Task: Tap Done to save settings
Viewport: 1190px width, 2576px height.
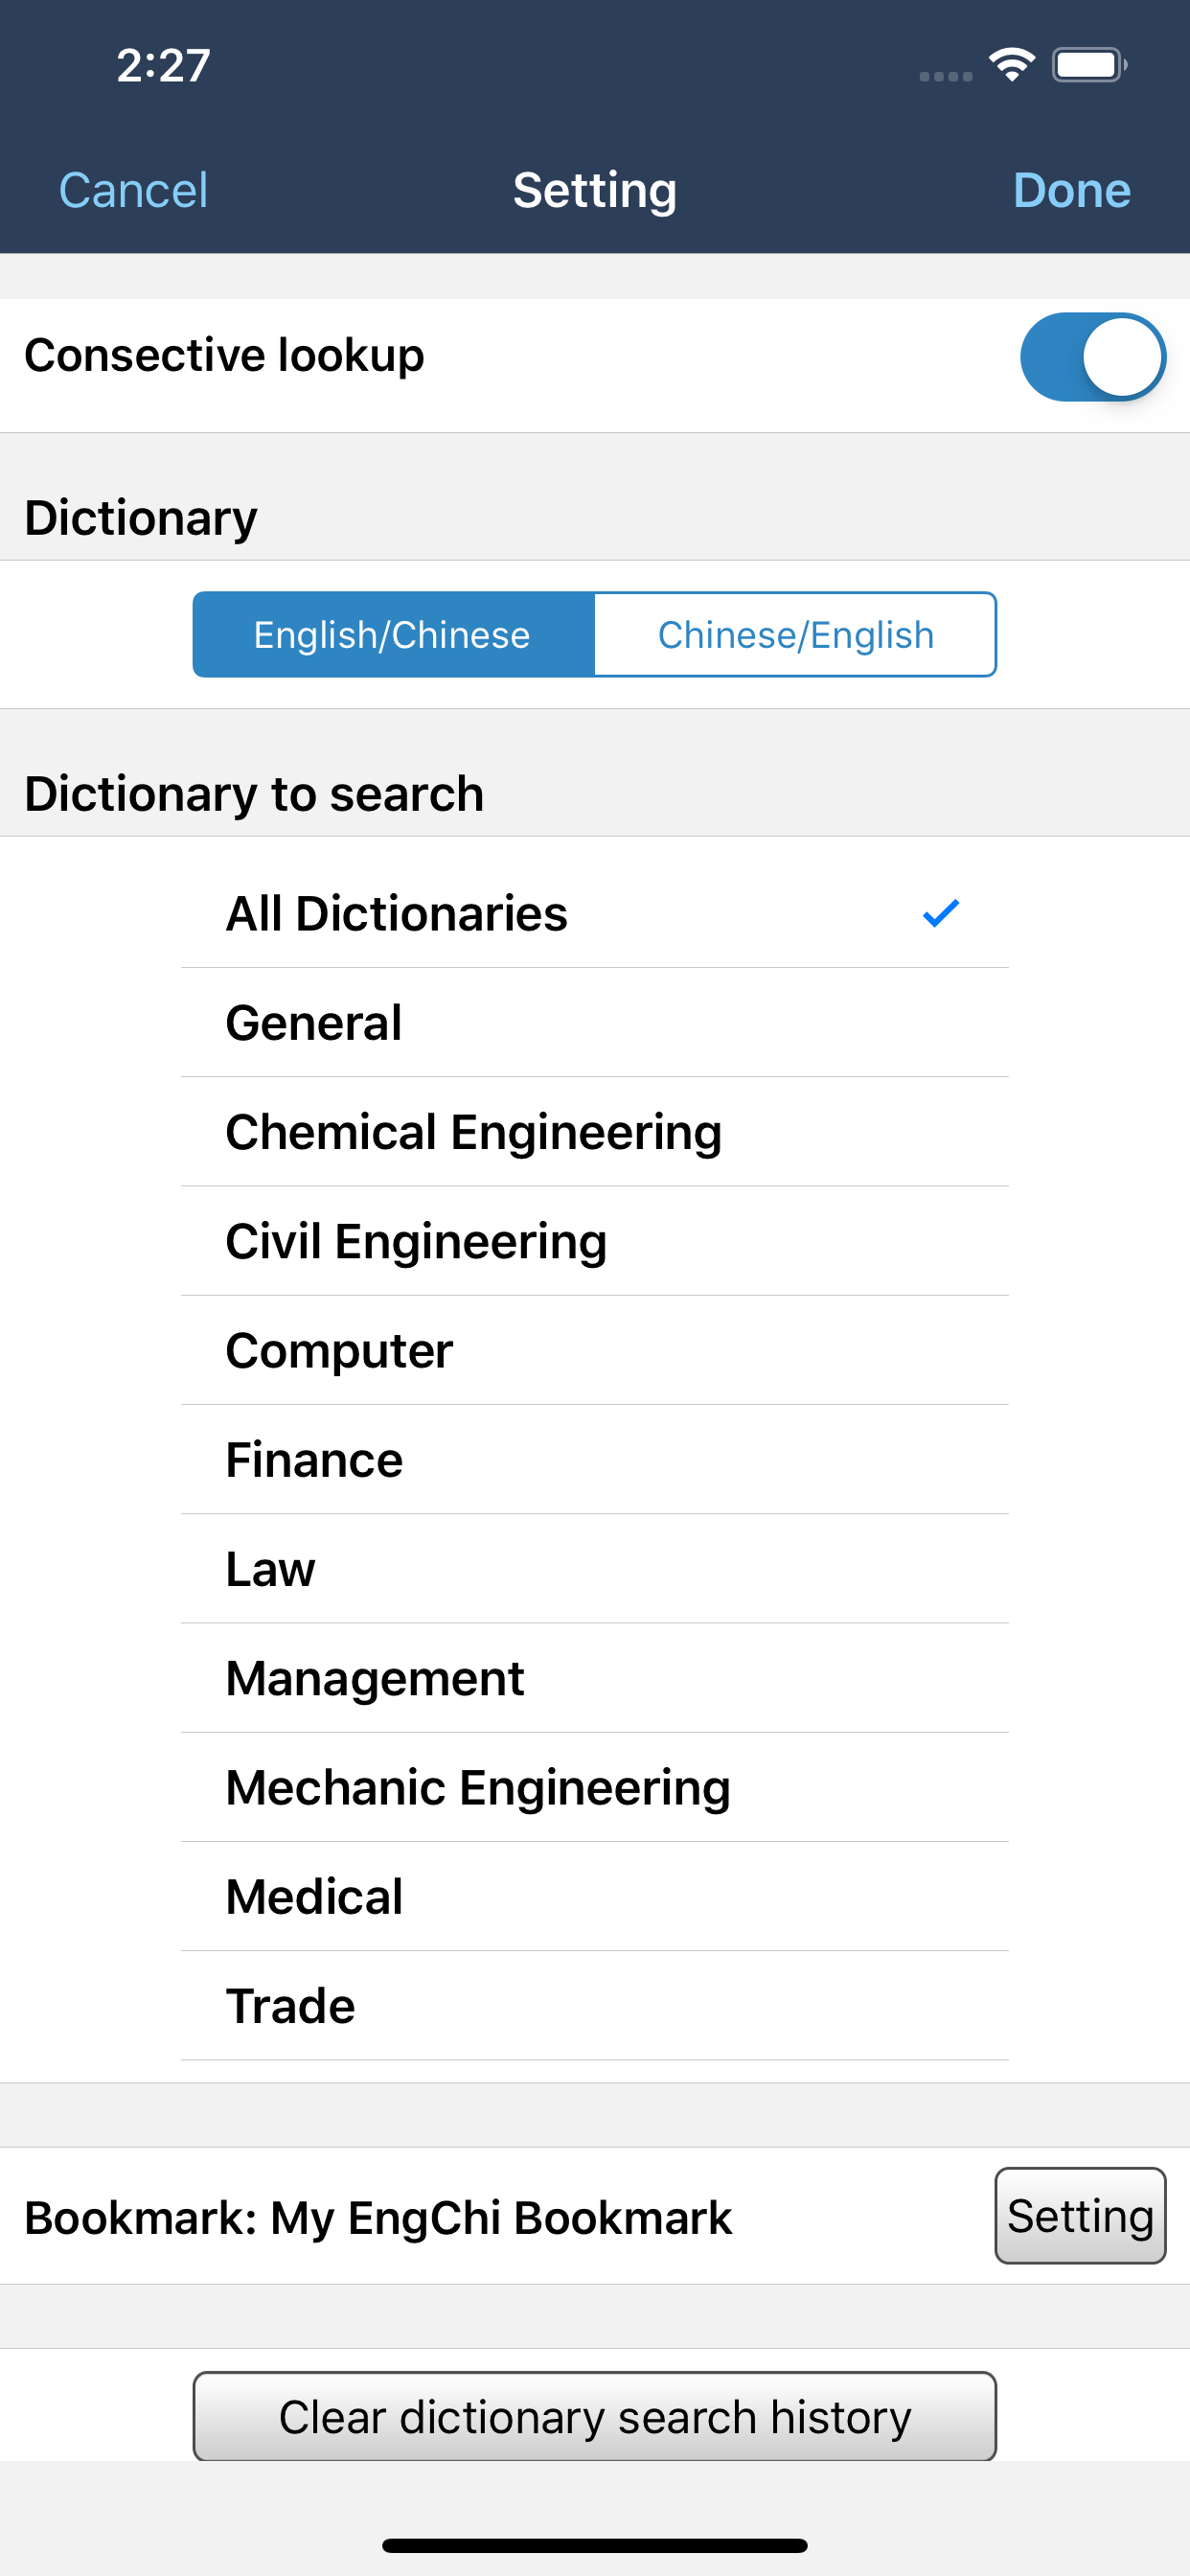Action: pyautogui.click(x=1071, y=190)
